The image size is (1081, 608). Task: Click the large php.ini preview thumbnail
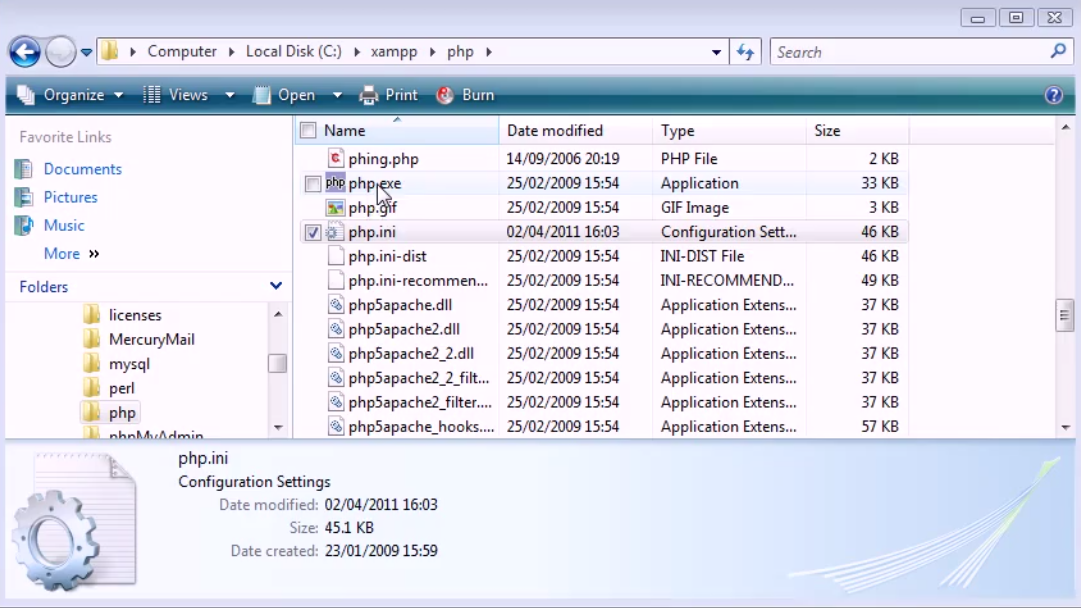[76, 522]
